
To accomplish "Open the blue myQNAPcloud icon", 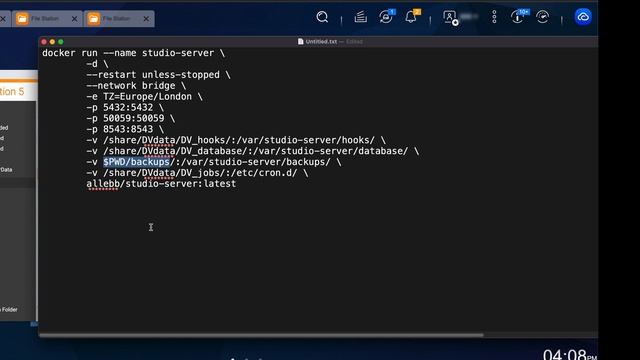I will pos(583,17).
